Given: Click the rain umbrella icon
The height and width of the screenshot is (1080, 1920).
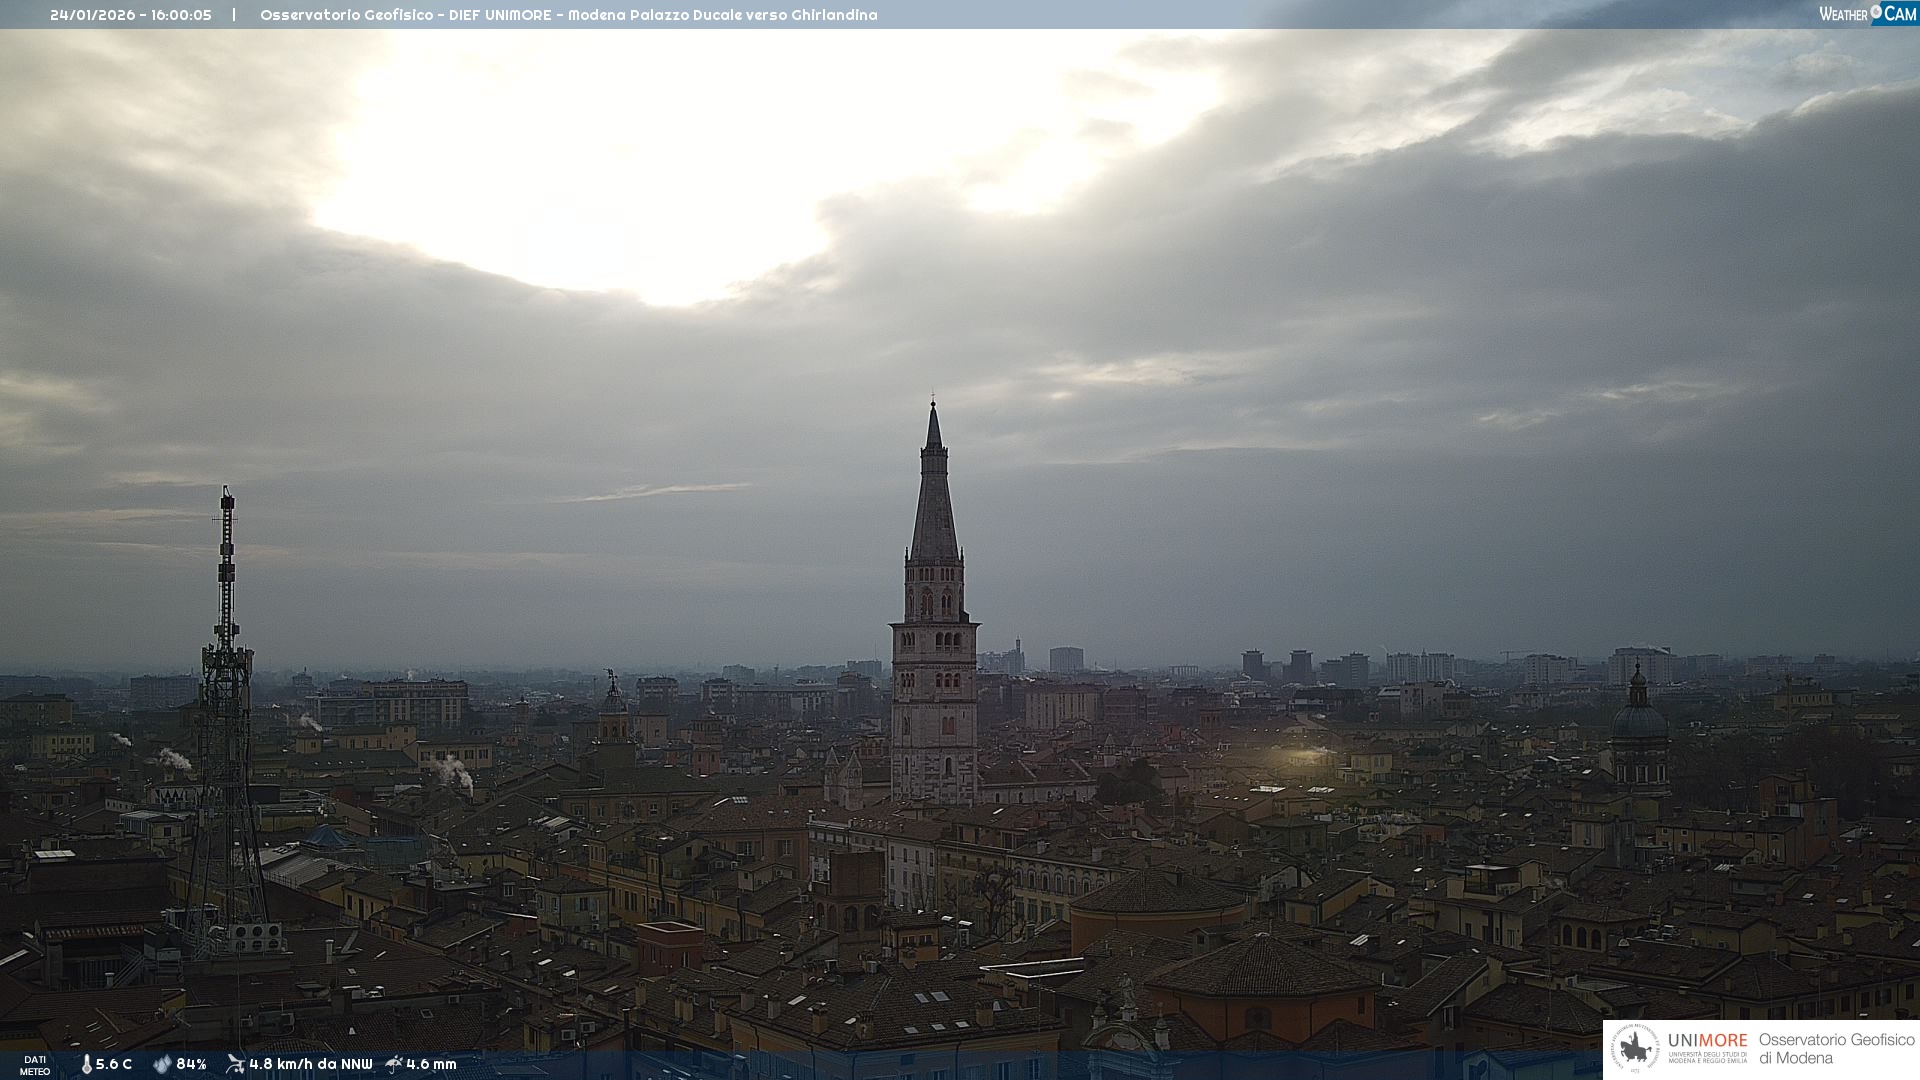Looking at the screenshot, I should [394, 1064].
